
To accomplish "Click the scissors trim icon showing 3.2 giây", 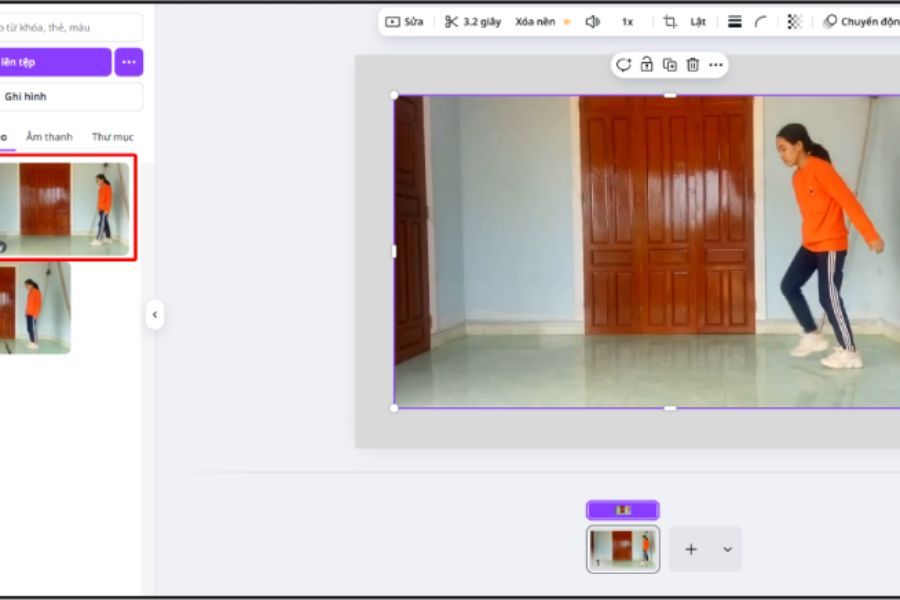I will (x=452, y=21).
